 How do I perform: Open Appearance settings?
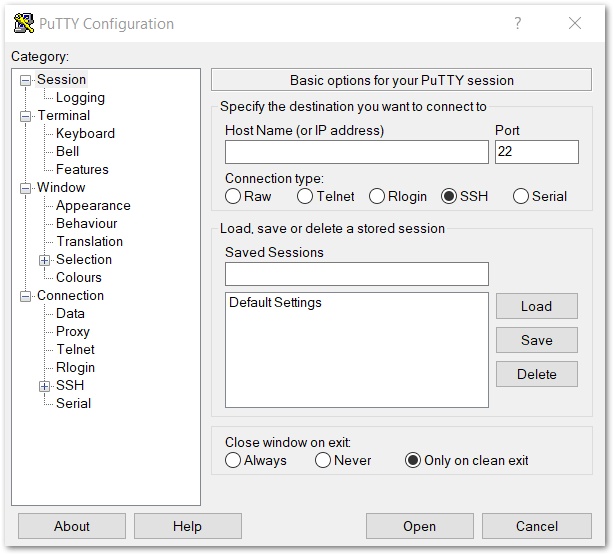[93, 206]
